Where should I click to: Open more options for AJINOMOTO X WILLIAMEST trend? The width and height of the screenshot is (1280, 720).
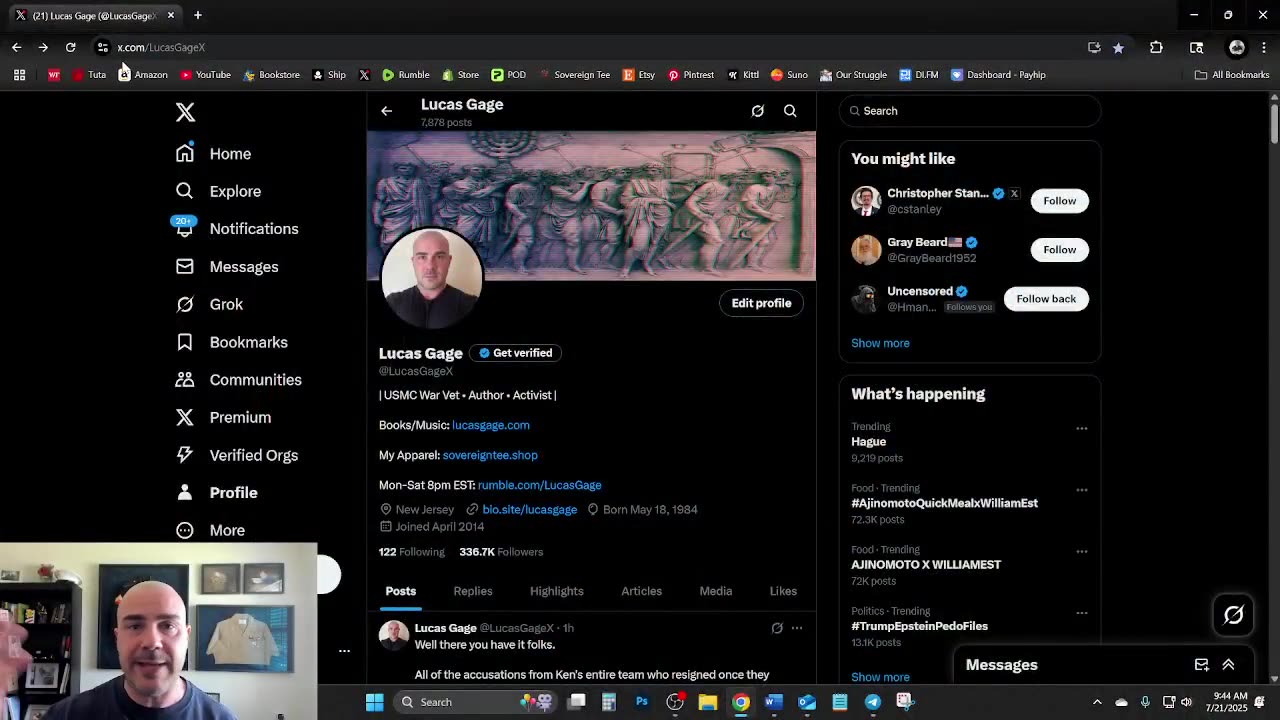point(1081,551)
